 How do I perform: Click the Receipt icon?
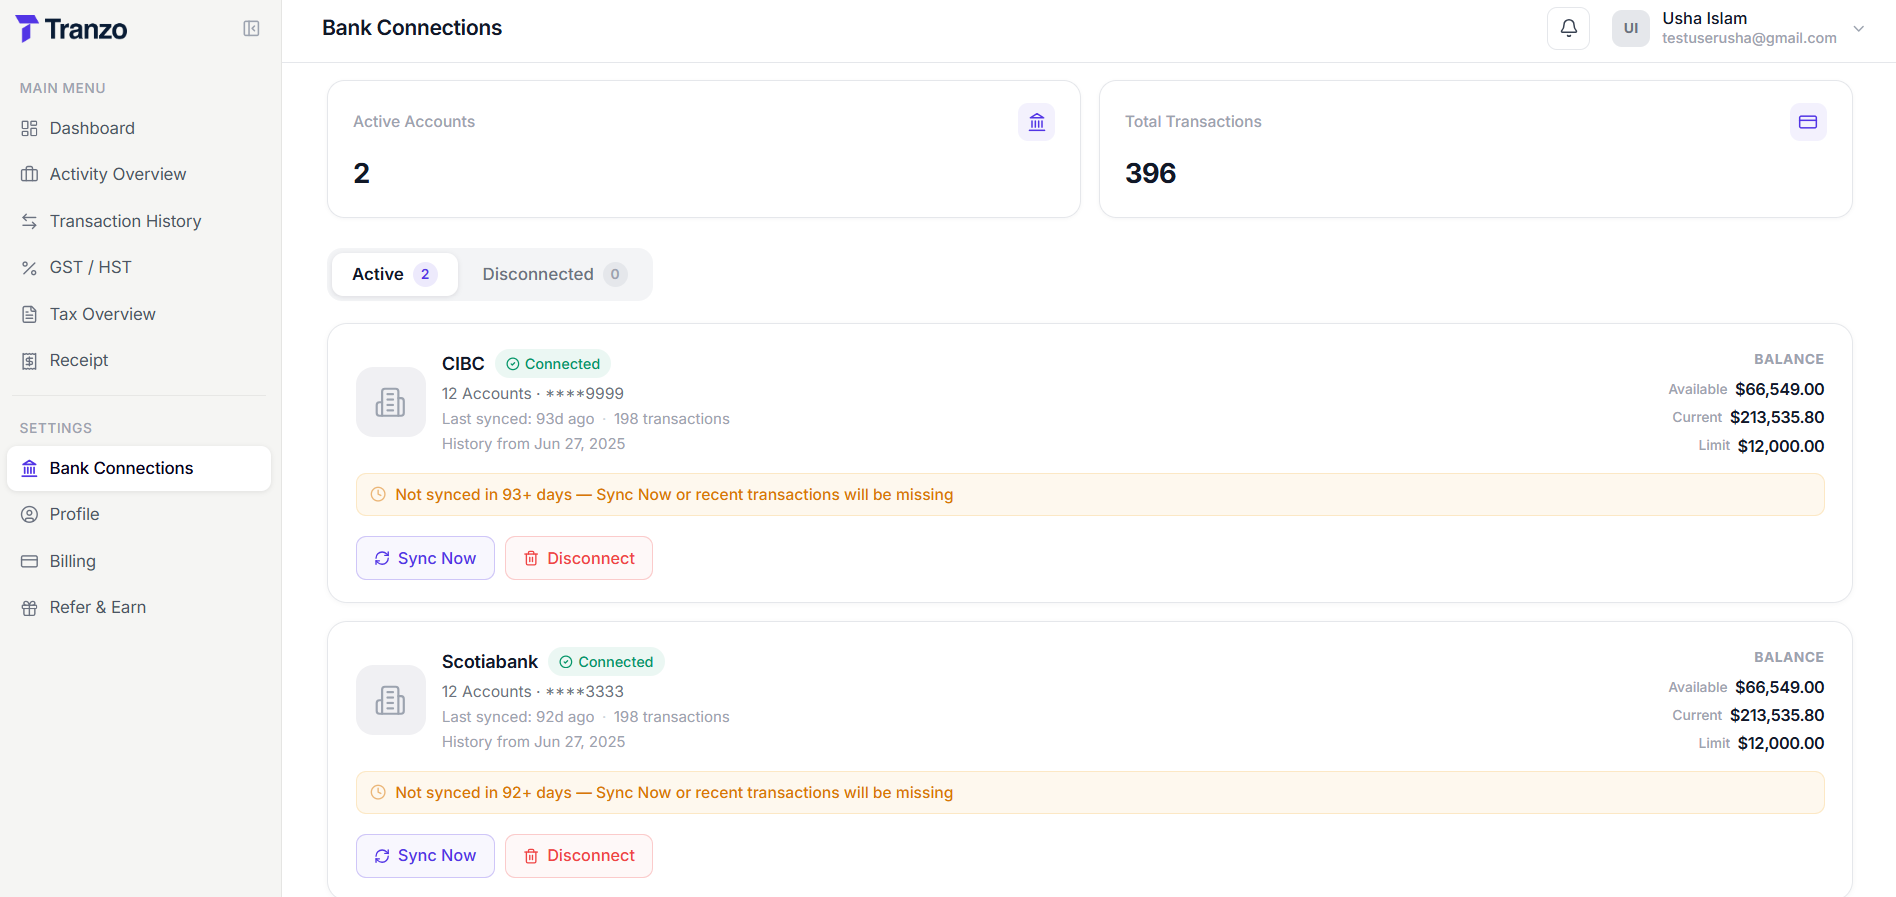29,361
